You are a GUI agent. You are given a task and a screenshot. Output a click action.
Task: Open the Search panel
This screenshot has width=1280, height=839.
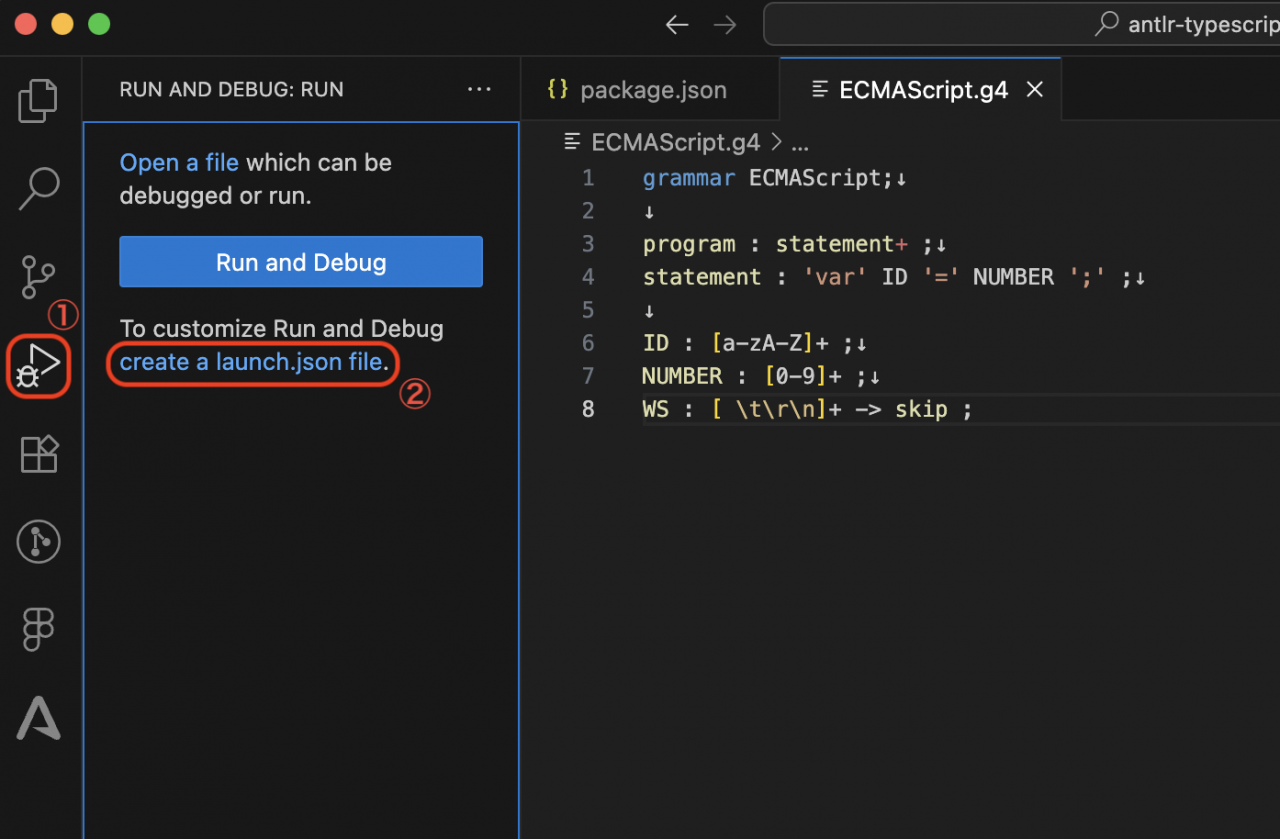pos(38,188)
